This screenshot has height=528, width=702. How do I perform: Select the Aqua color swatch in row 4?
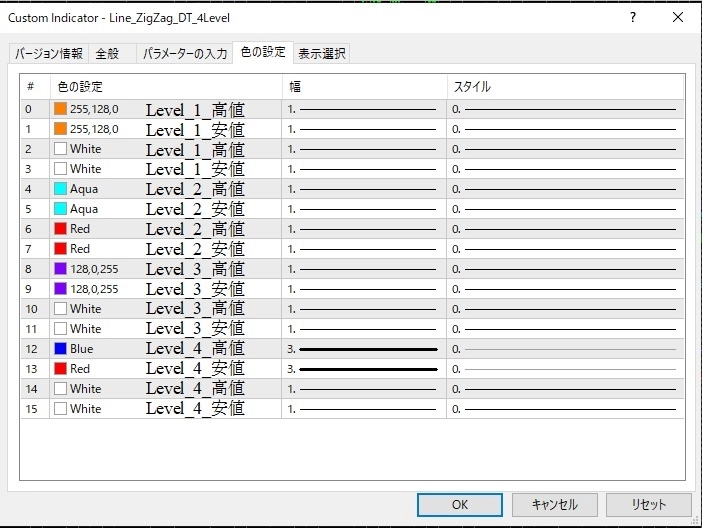pos(60,189)
